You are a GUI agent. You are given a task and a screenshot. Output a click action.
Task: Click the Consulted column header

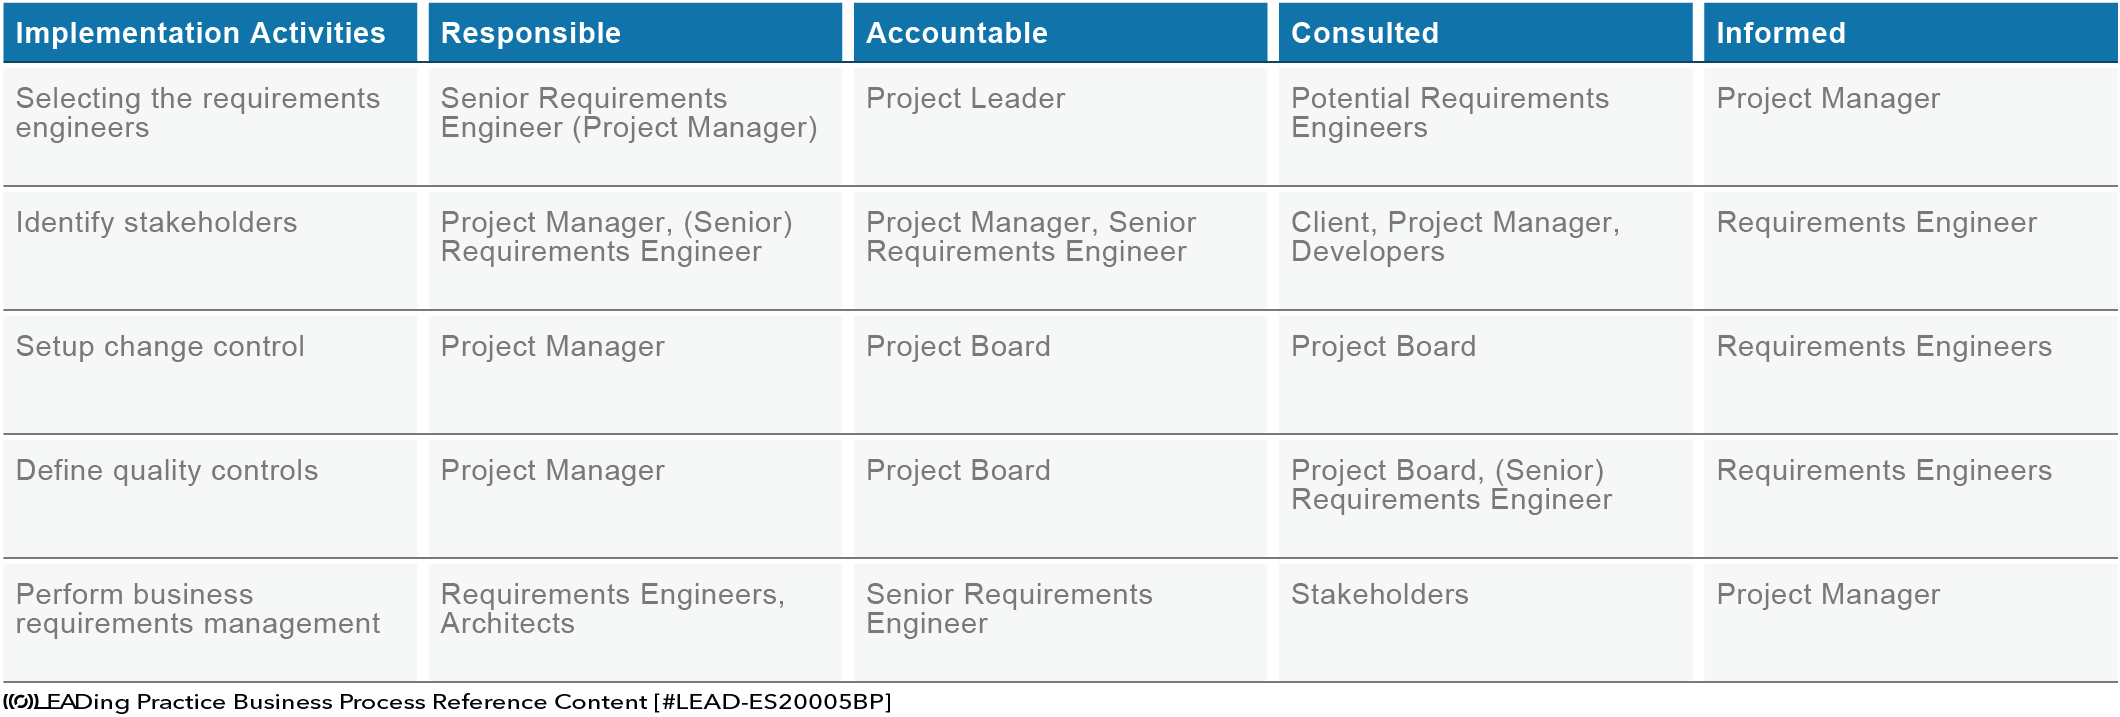(1485, 32)
